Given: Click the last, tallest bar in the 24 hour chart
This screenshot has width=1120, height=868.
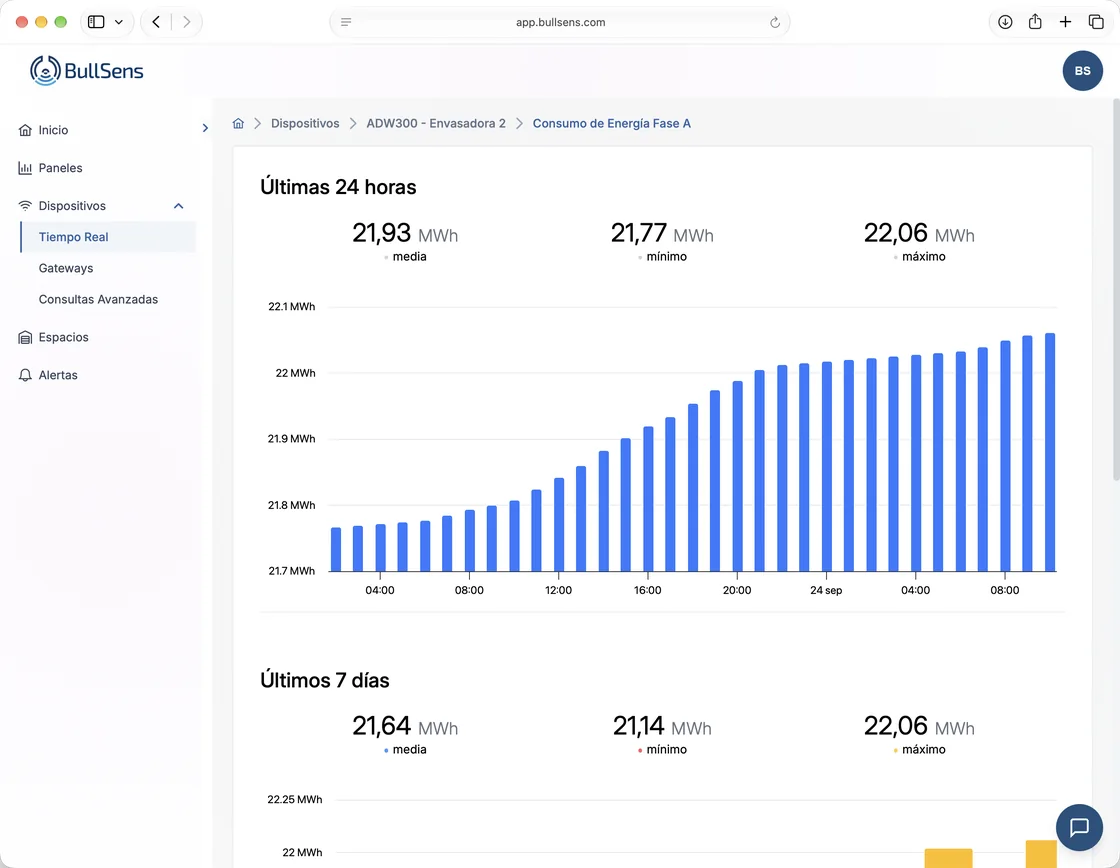Looking at the screenshot, I should tap(1050, 452).
